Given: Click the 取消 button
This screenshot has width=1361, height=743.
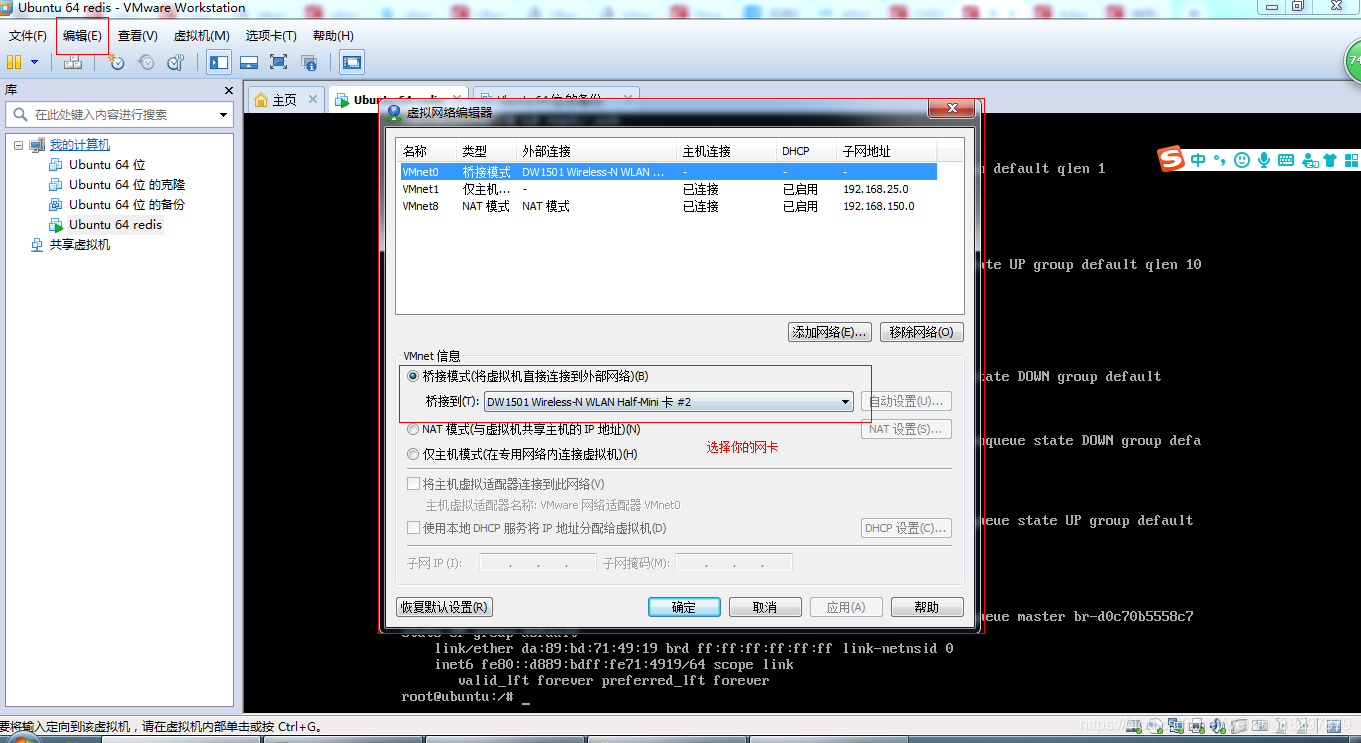Looking at the screenshot, I should [x=765, y=607].
